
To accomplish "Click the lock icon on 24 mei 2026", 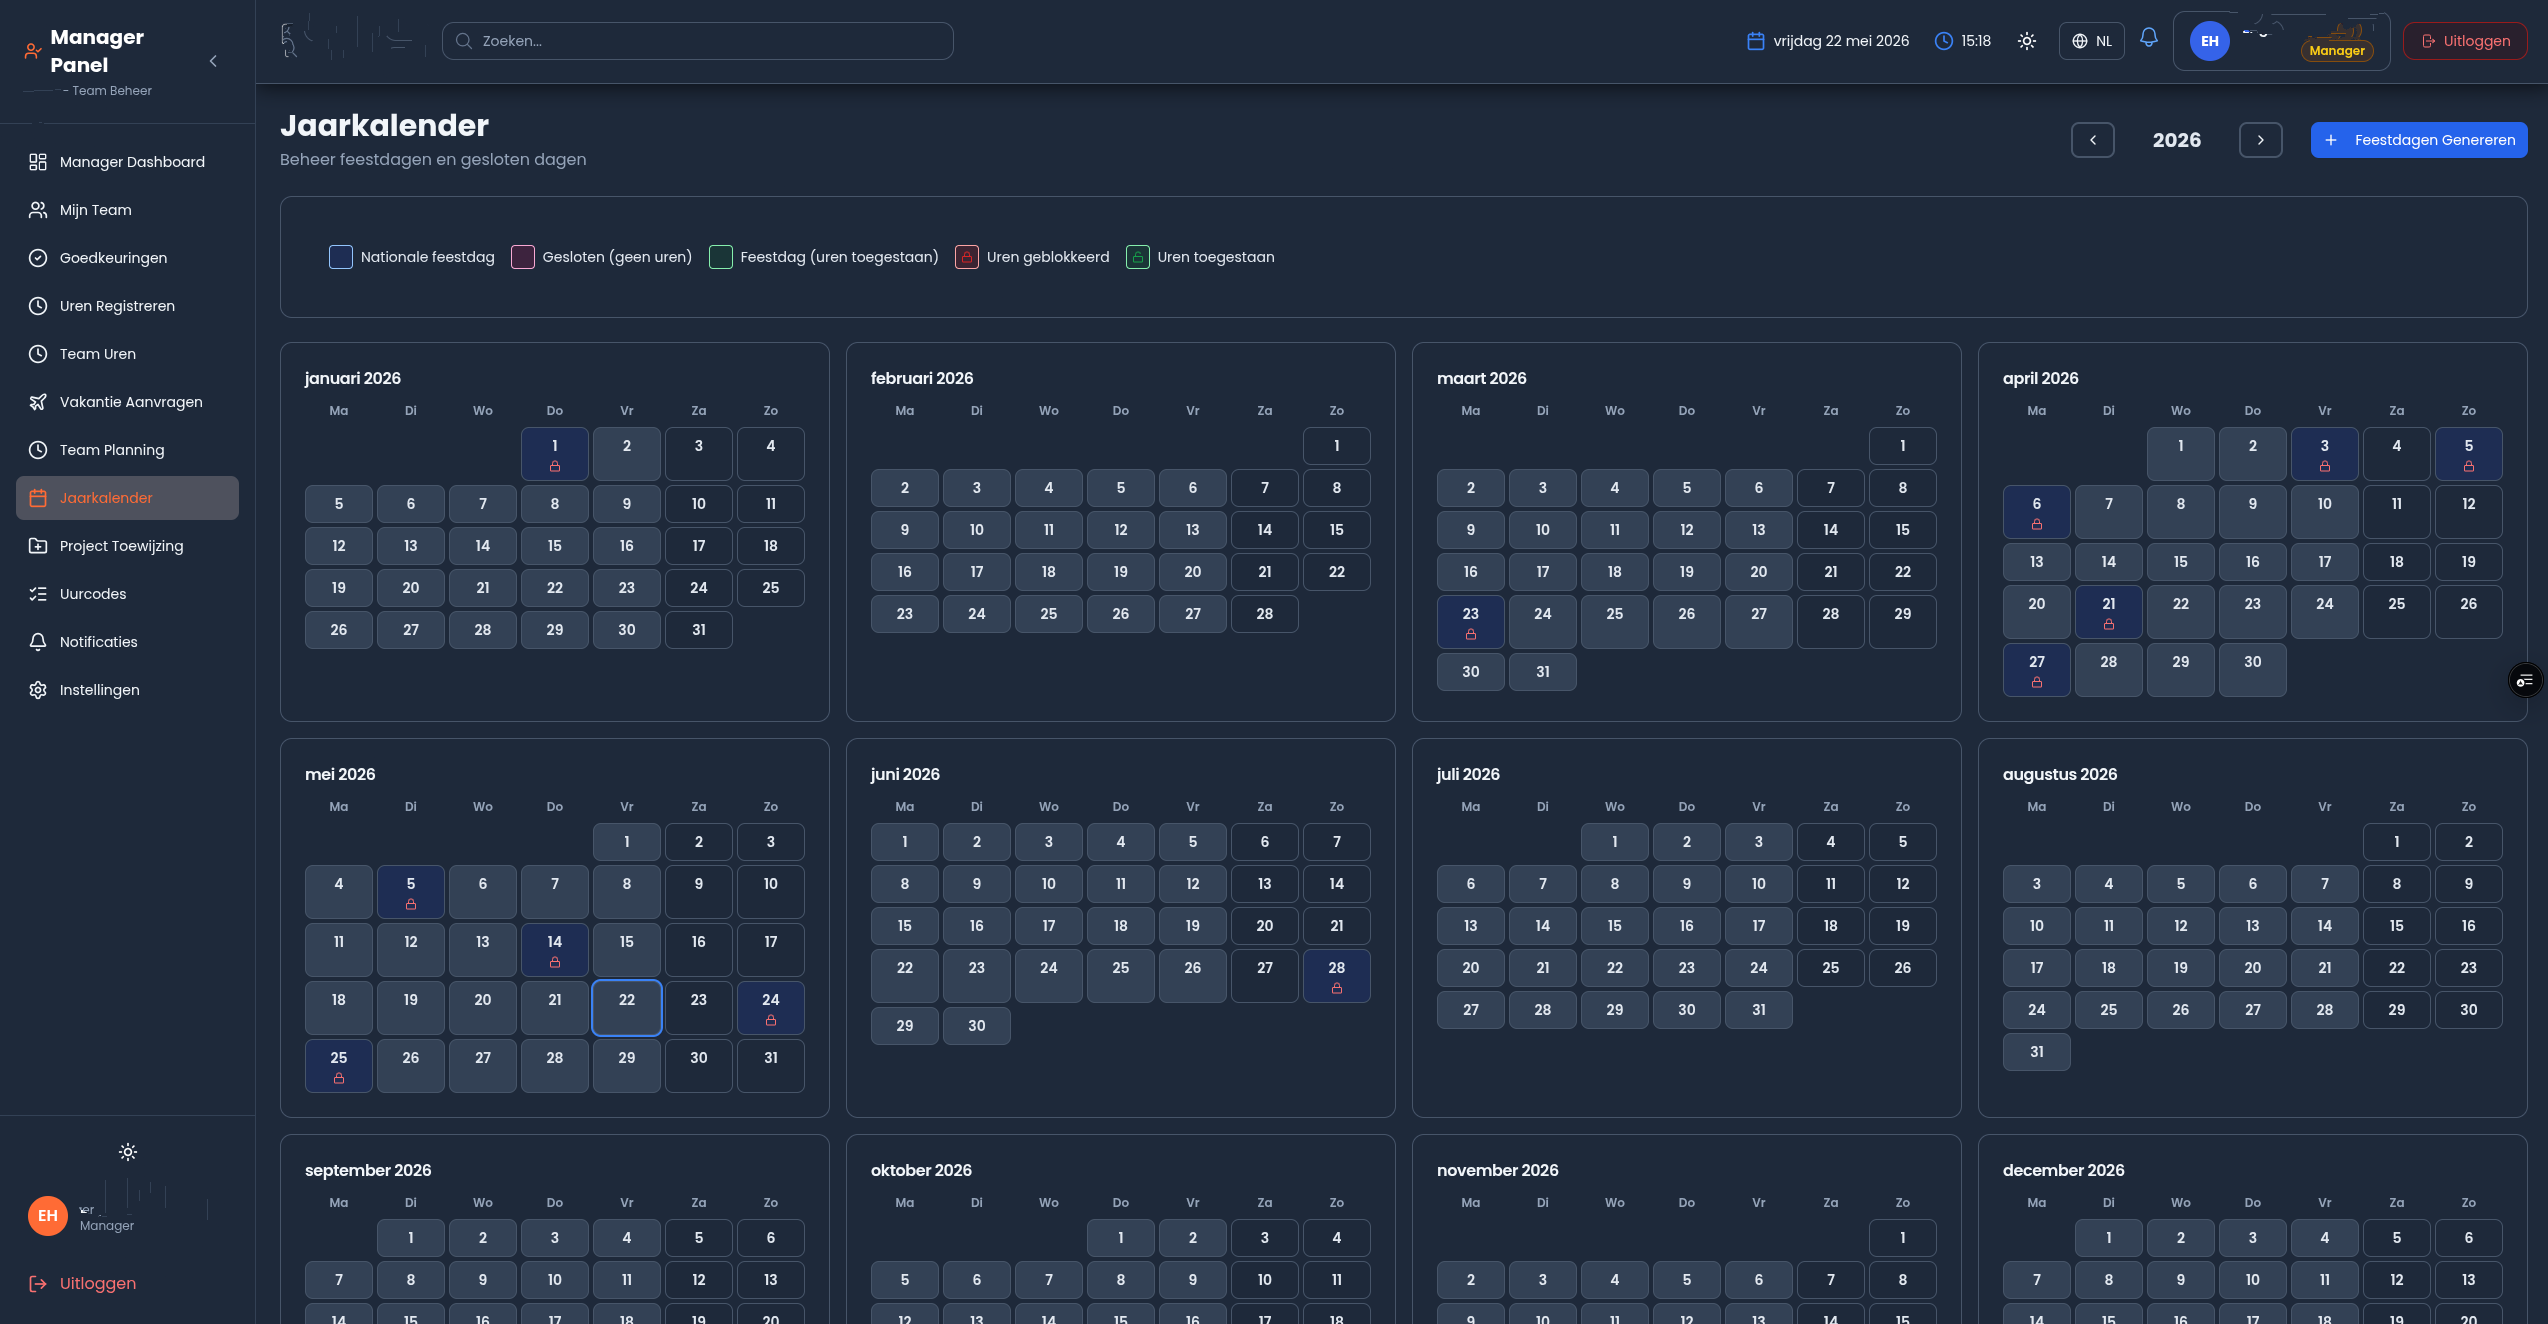I will 771,1021.
